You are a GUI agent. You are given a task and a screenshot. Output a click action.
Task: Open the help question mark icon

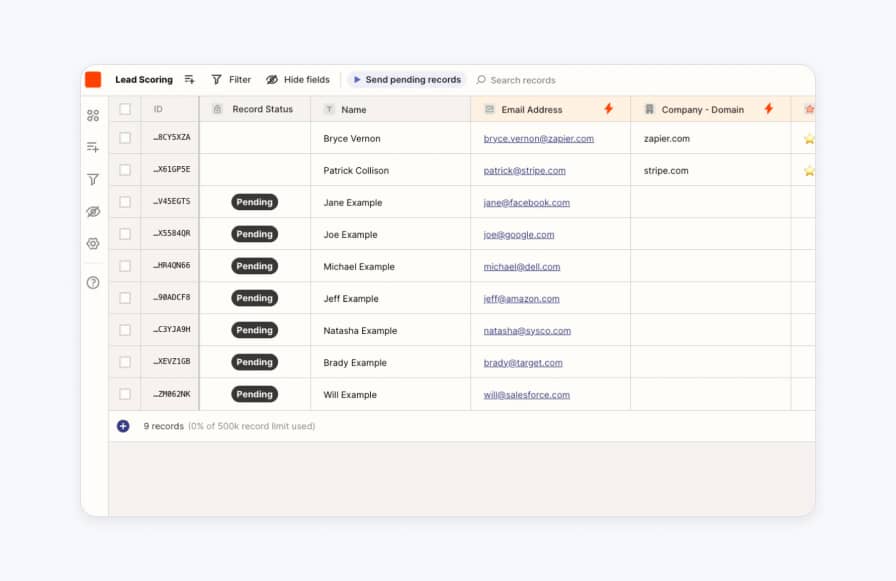93,283
